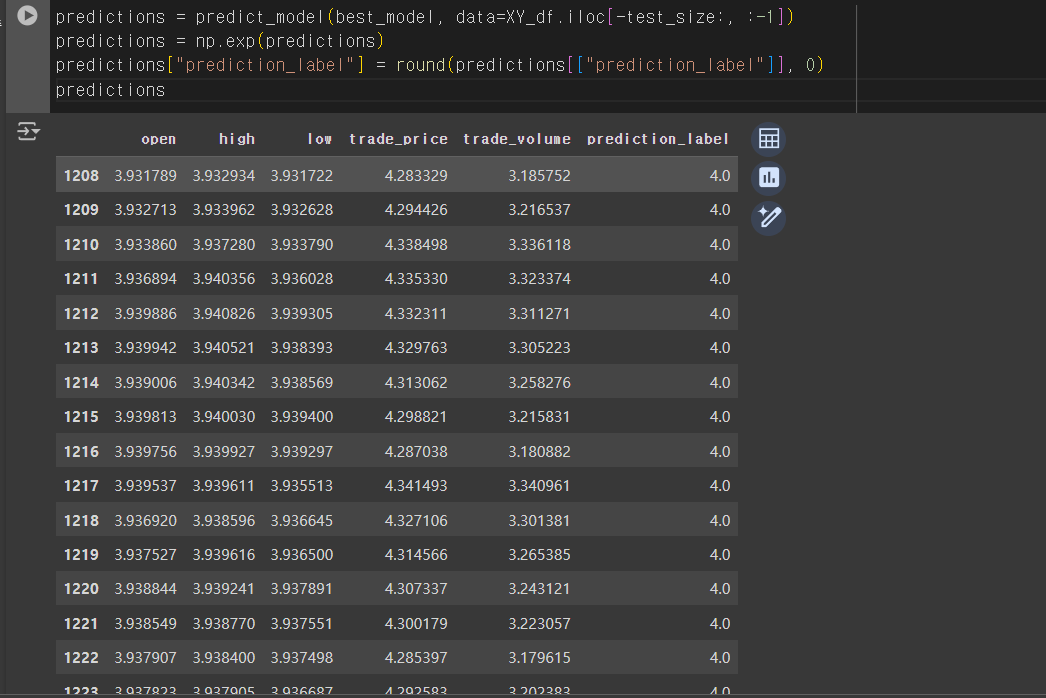Click open value 3.937527
Image resolution: width=1046 pixels, height=698 pixels.
[x=145, y=555]
